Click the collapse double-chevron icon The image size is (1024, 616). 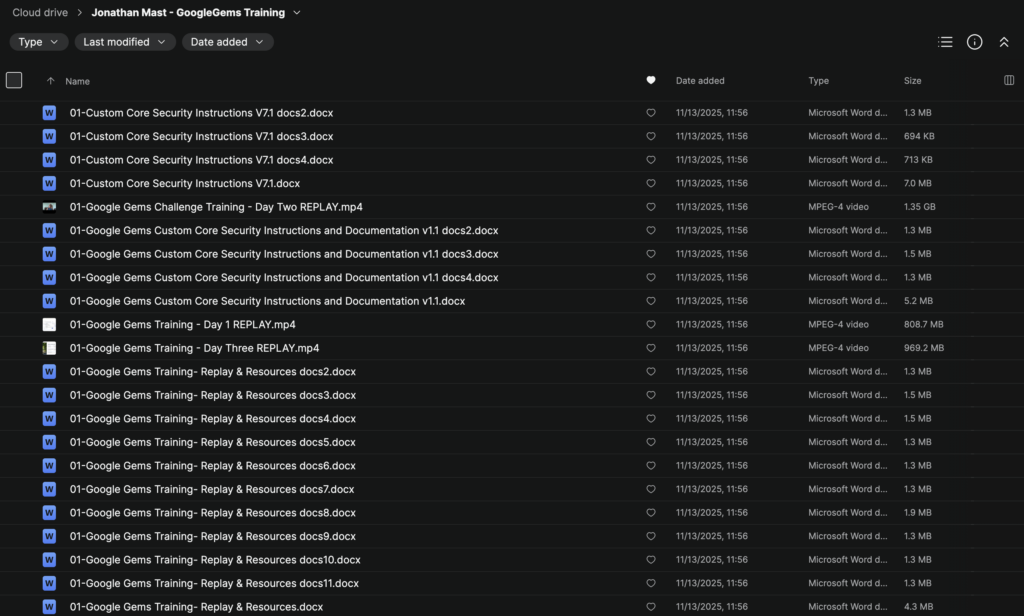pyautogui.click(x=1004, y=42)
